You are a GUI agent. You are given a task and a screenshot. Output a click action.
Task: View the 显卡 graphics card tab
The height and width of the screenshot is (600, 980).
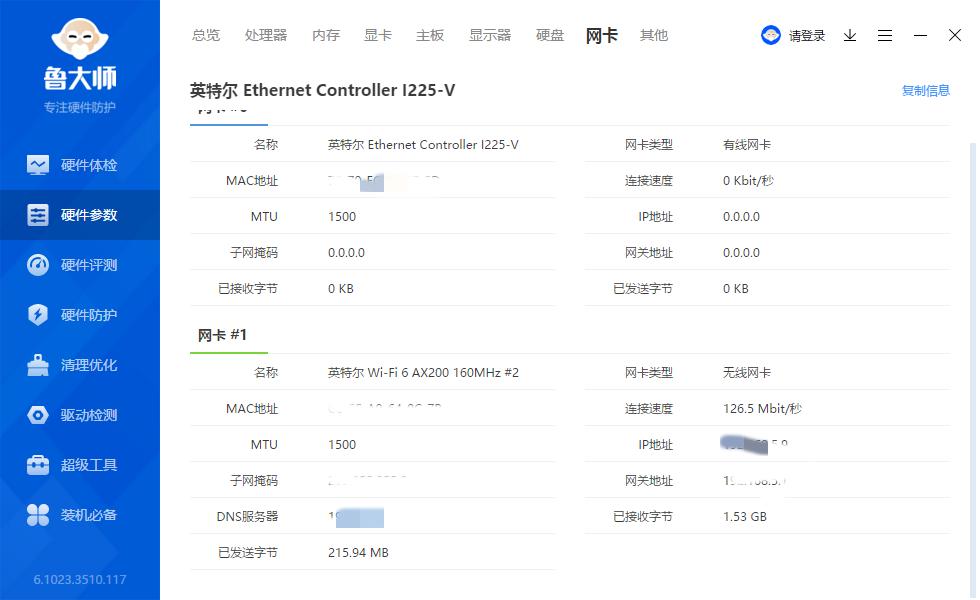point(377,35)
